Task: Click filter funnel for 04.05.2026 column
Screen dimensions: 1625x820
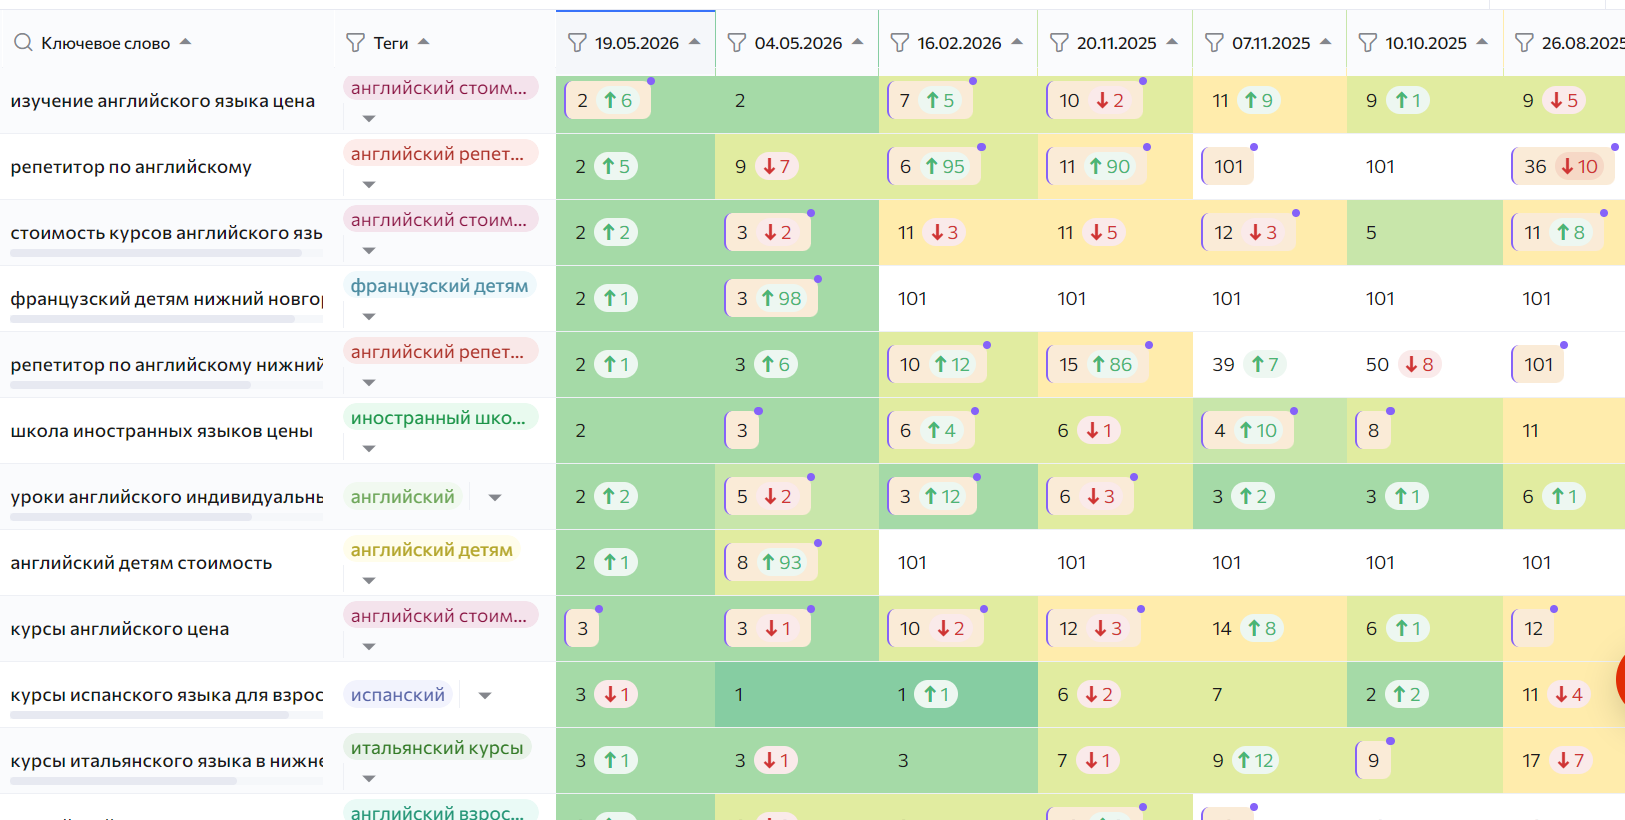Action: pos(737,43)
